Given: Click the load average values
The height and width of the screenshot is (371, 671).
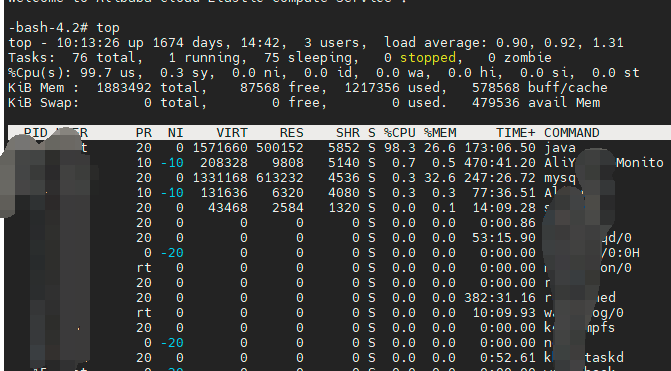Looking at the screenshot, I should pos(559,43).
